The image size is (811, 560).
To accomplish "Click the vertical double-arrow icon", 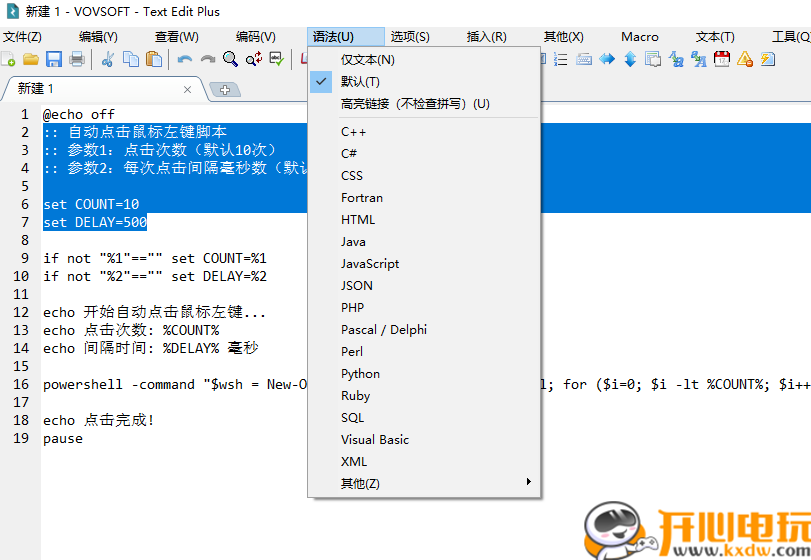I will click(630, 59).
